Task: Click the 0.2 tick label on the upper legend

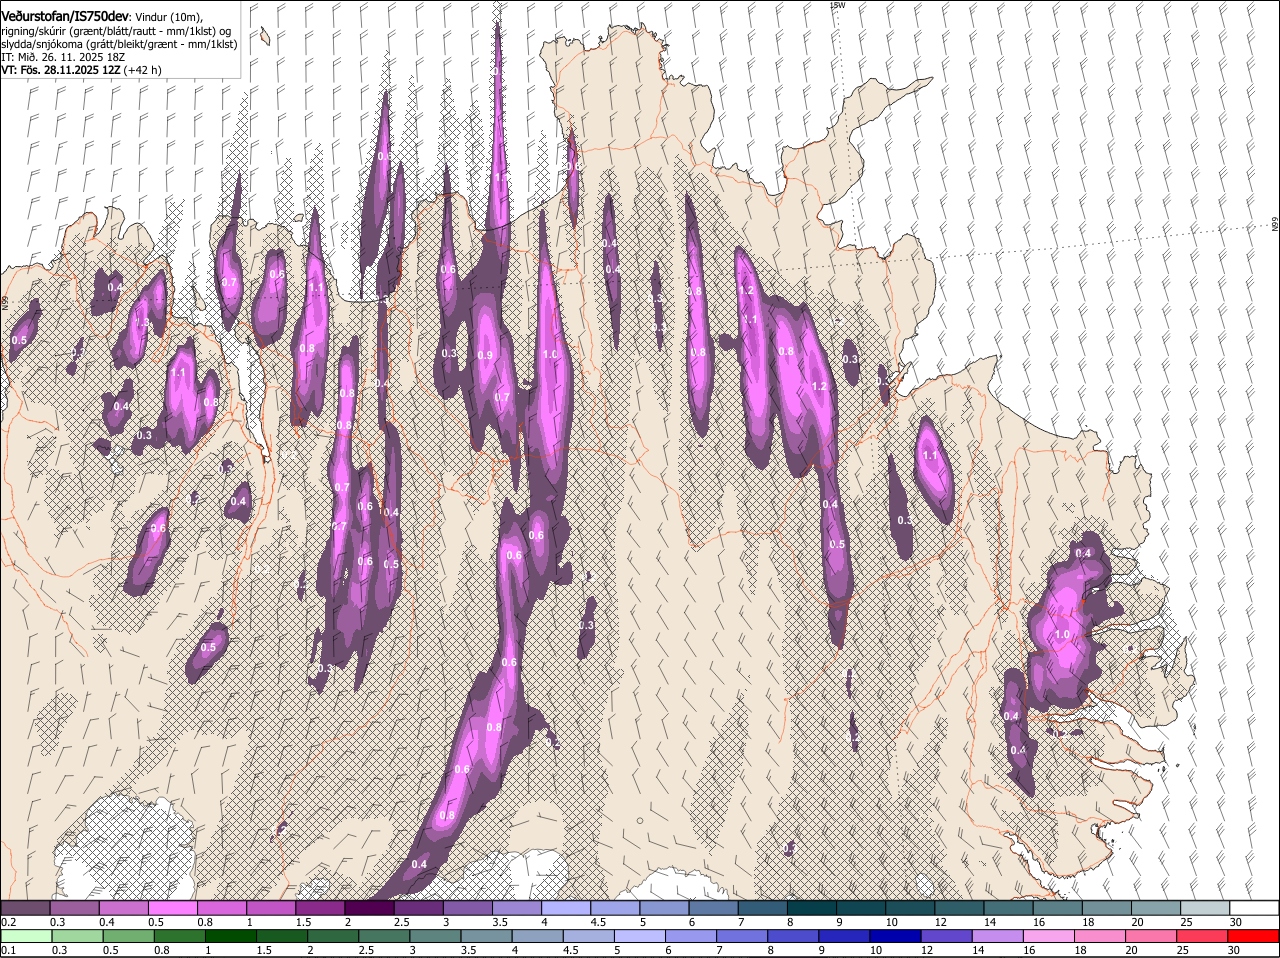Action: click(x=8, y=922)
